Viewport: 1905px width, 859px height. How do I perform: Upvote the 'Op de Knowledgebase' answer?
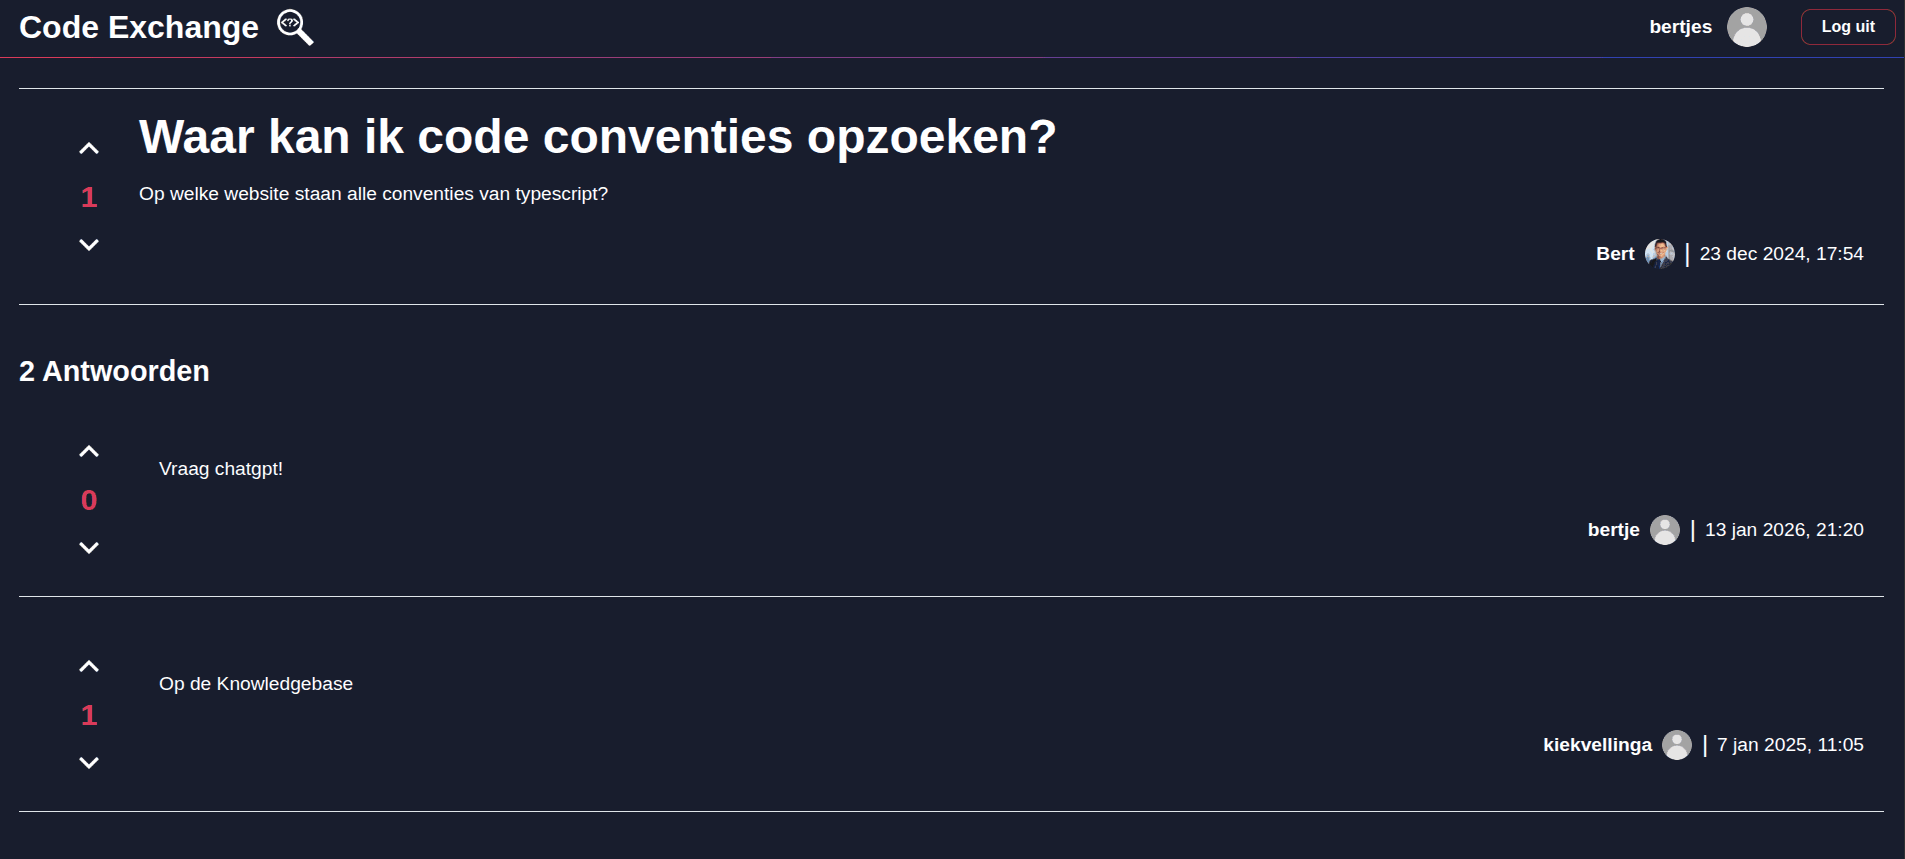click(x=89, y=667)
